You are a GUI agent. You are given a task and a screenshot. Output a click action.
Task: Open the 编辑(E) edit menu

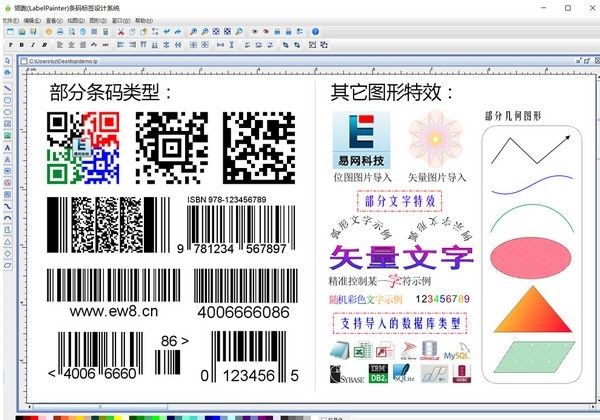coord(32,21)
